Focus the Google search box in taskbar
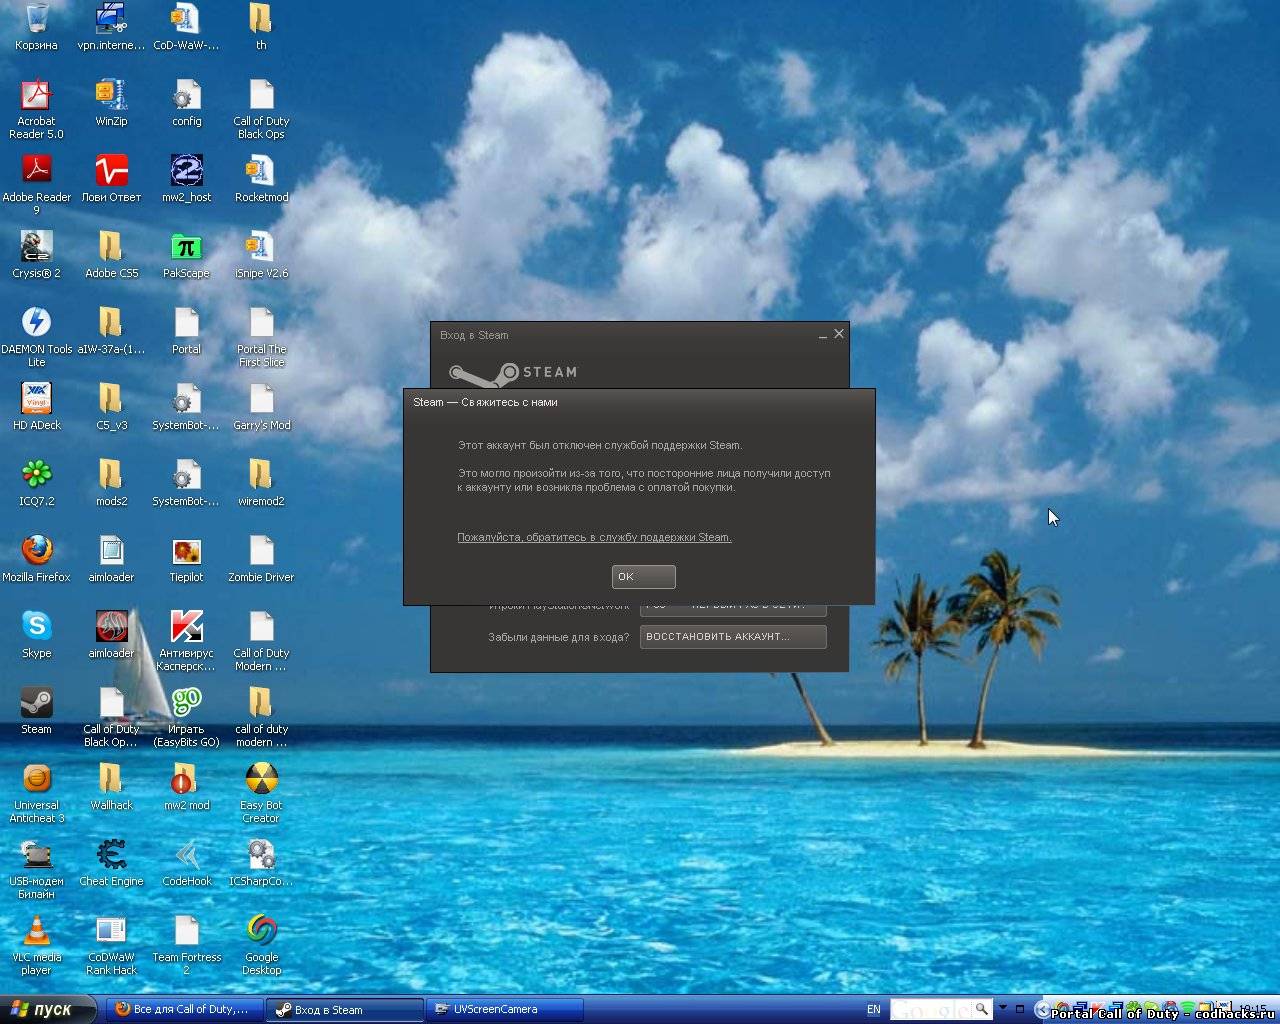Screen dimensions: 1280x1024 click(x=930, y=1010)
